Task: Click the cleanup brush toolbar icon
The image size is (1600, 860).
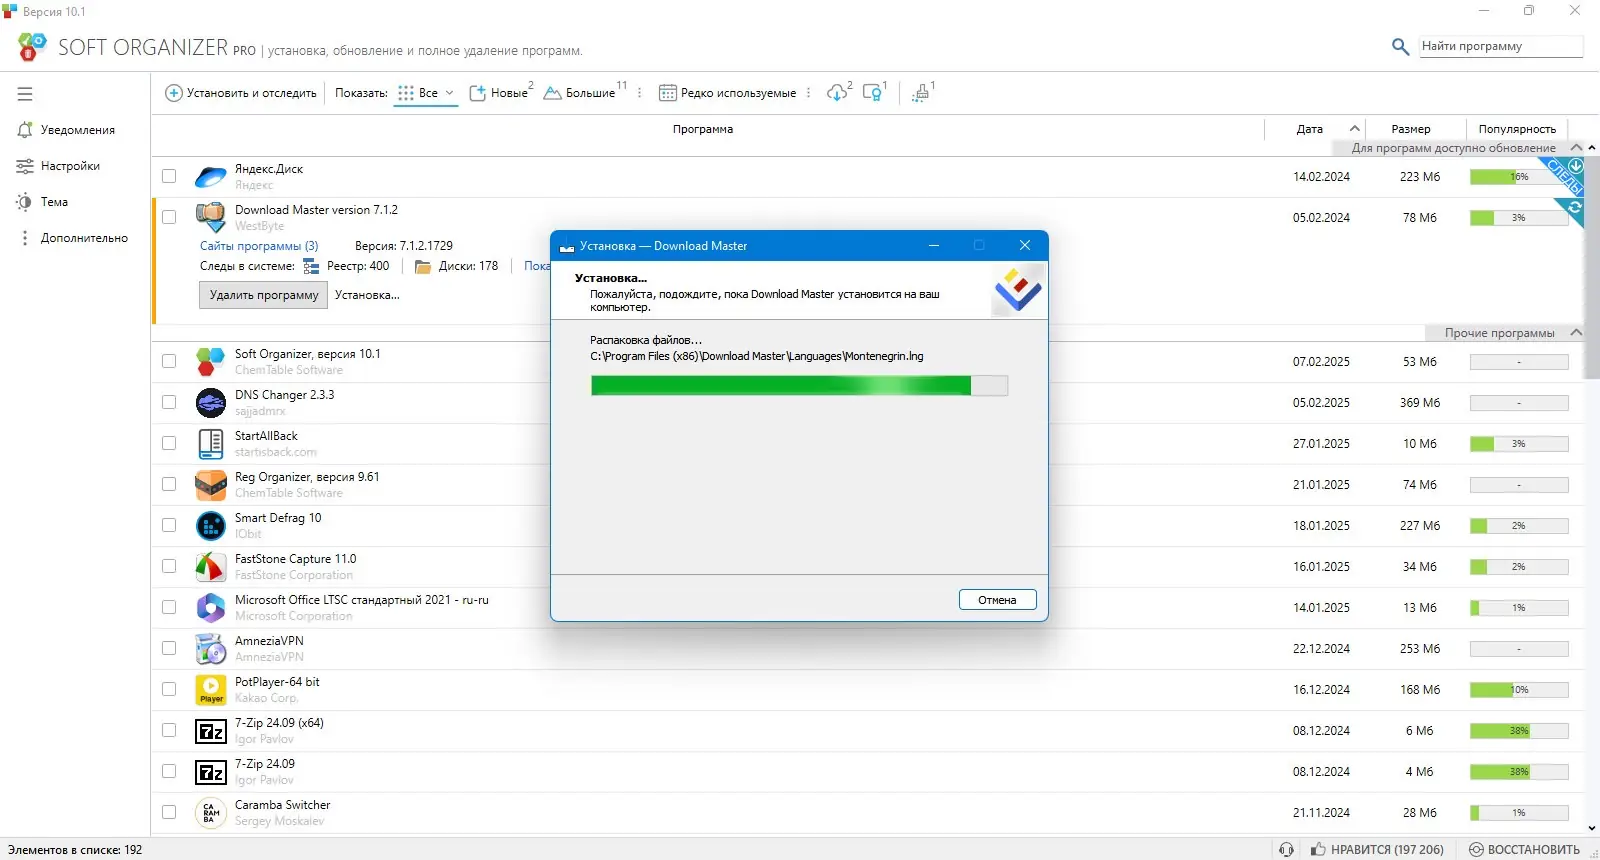Action: pyautogui.click(x=922, y=93)
